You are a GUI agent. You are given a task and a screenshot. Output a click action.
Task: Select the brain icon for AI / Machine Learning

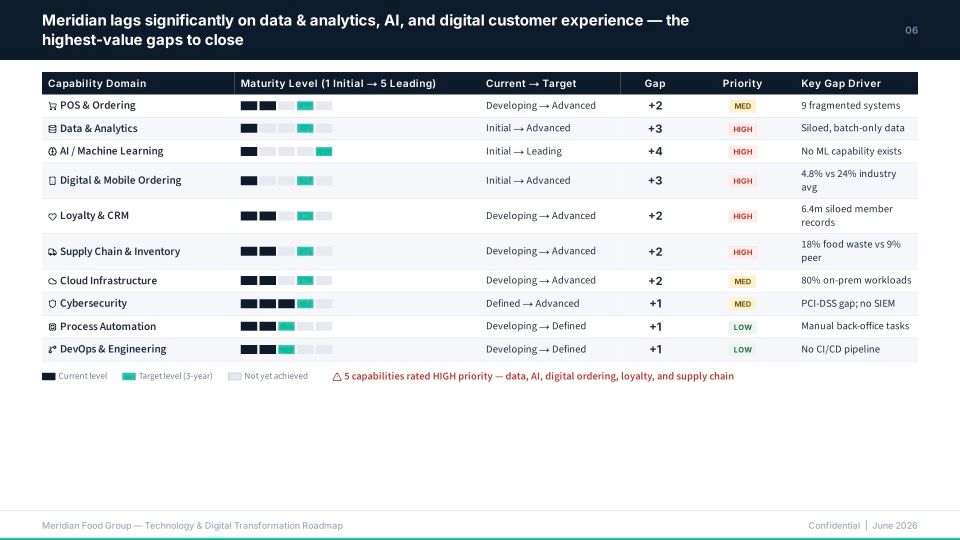pyautogui.click(x=52, y=151)
